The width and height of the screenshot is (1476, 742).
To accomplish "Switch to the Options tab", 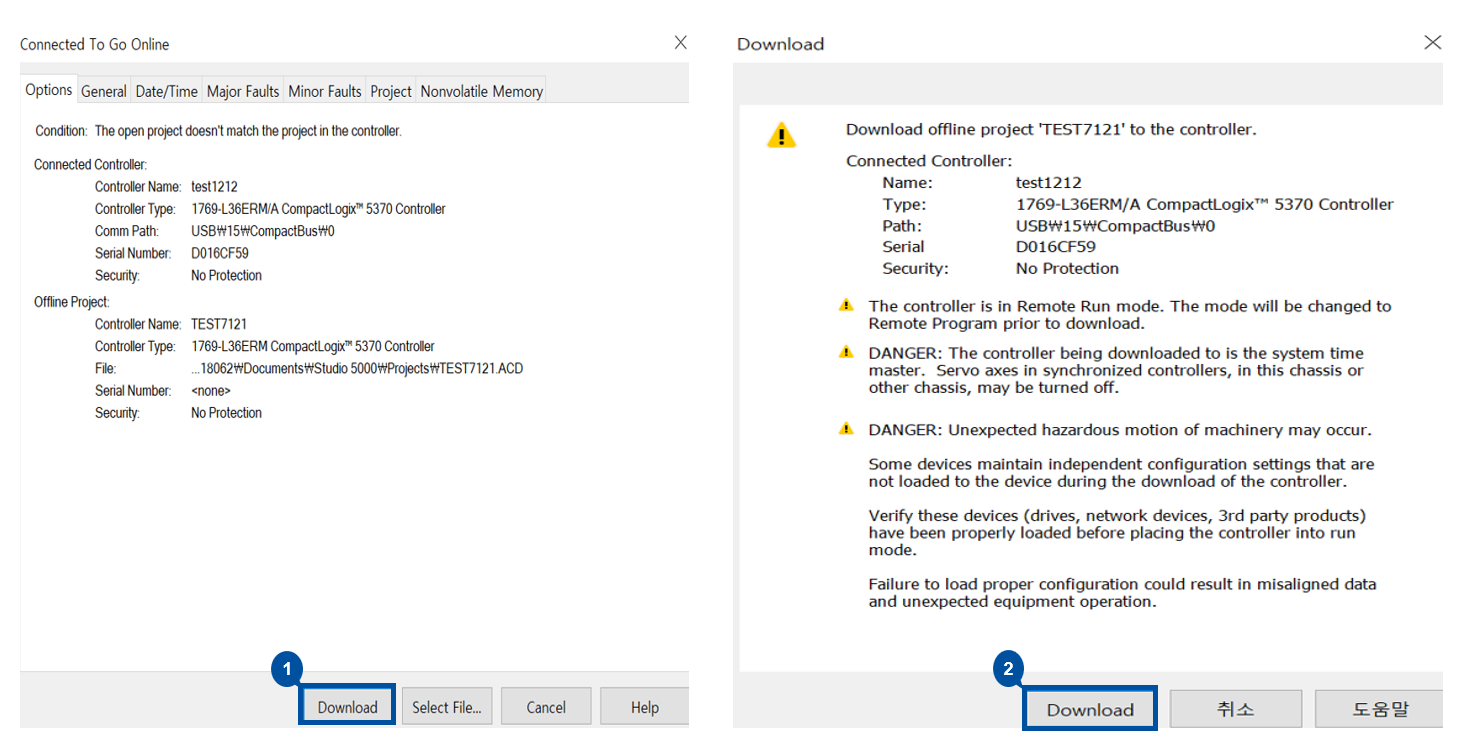I will click(49, 90).
